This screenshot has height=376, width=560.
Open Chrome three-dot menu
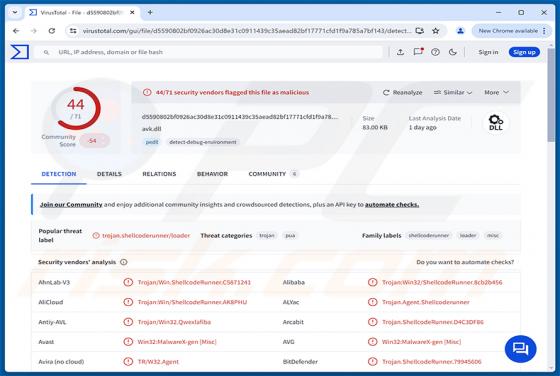point(544,31)
